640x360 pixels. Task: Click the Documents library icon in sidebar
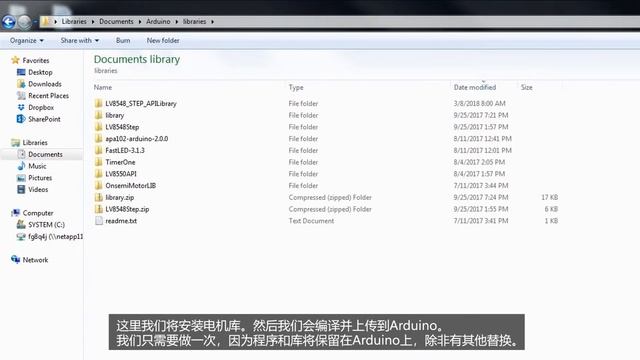[21, 154]
